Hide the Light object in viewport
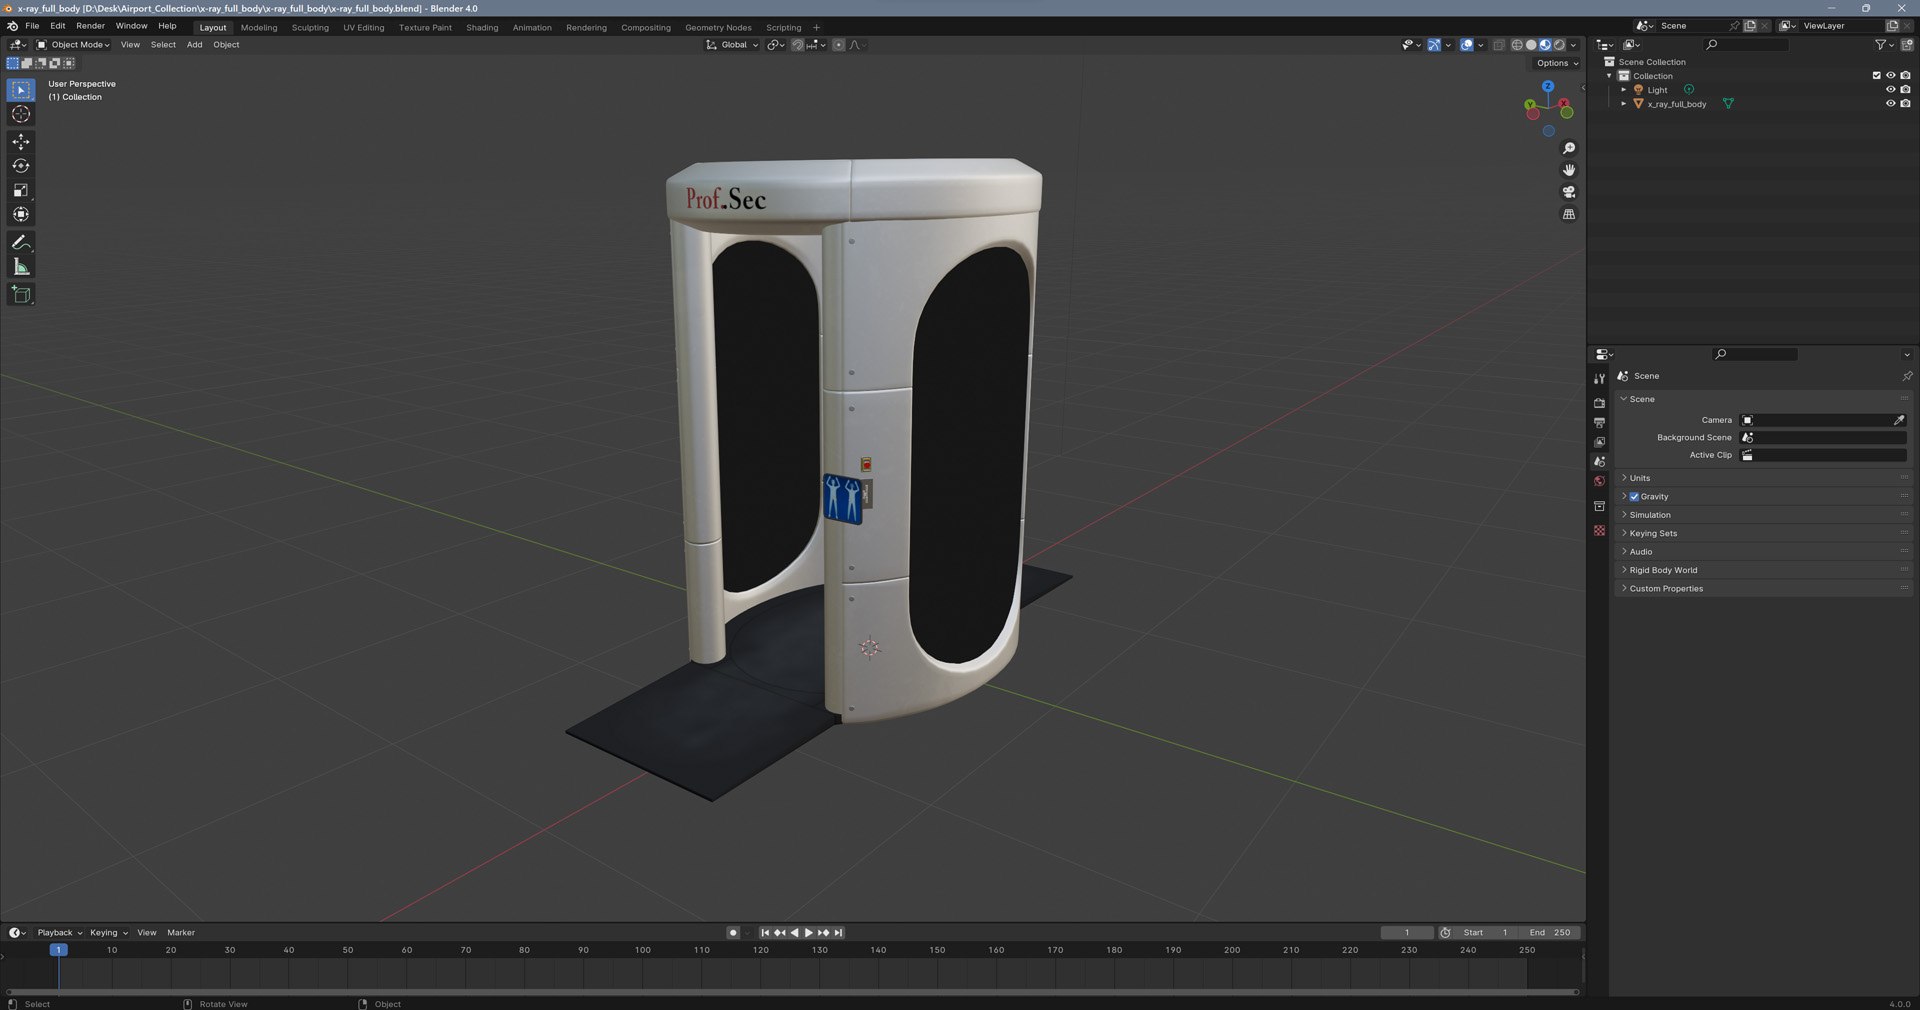The width and height of the screenshot is (1920, 1010). pos(1890,90)
